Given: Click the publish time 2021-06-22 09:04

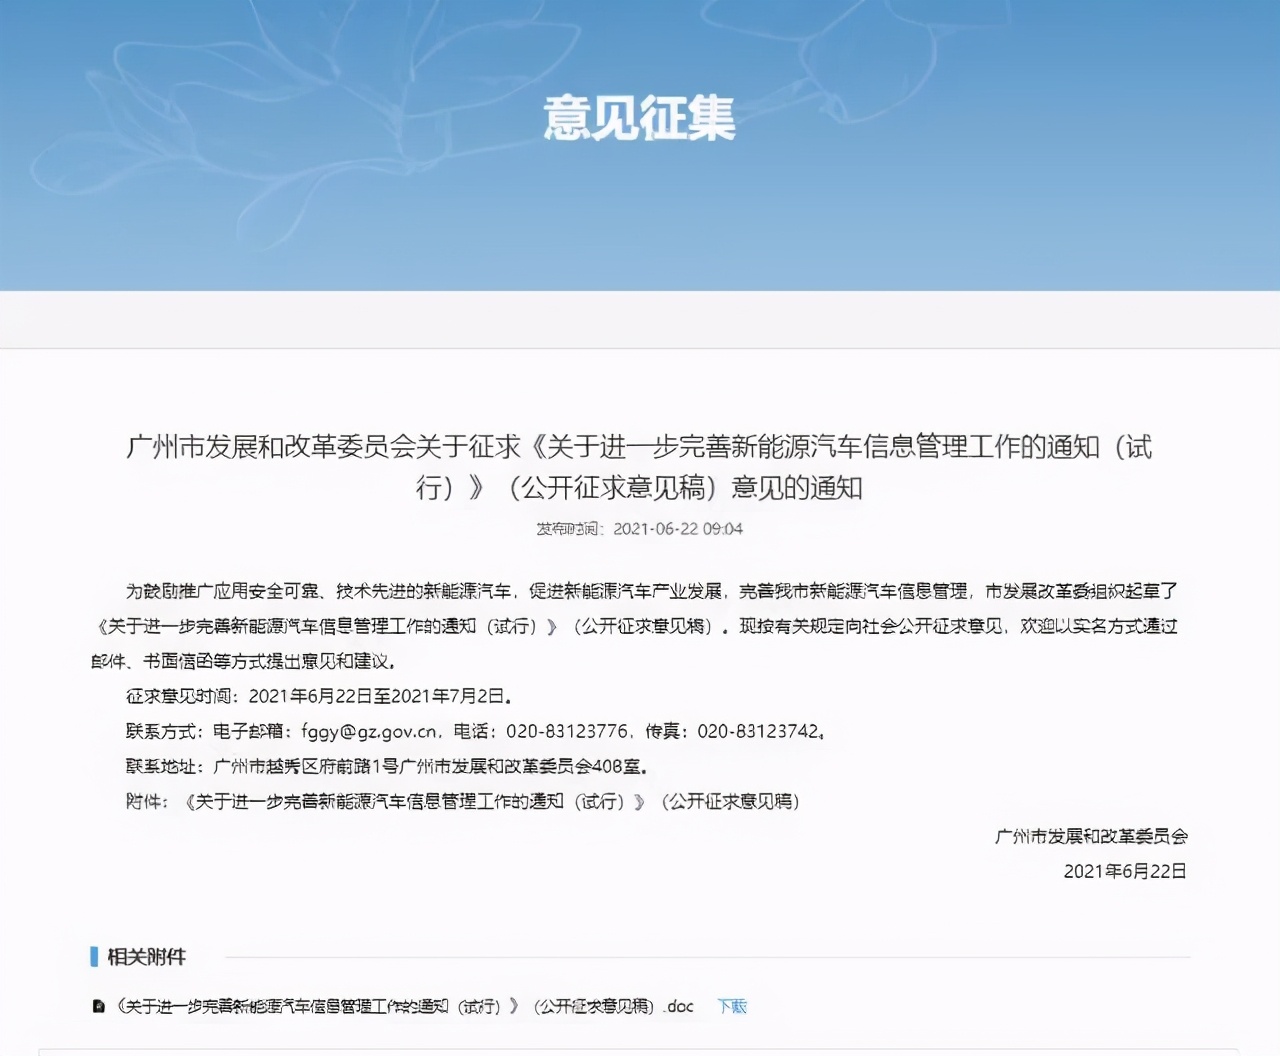Looking at the screenshot, I should 678,529.
